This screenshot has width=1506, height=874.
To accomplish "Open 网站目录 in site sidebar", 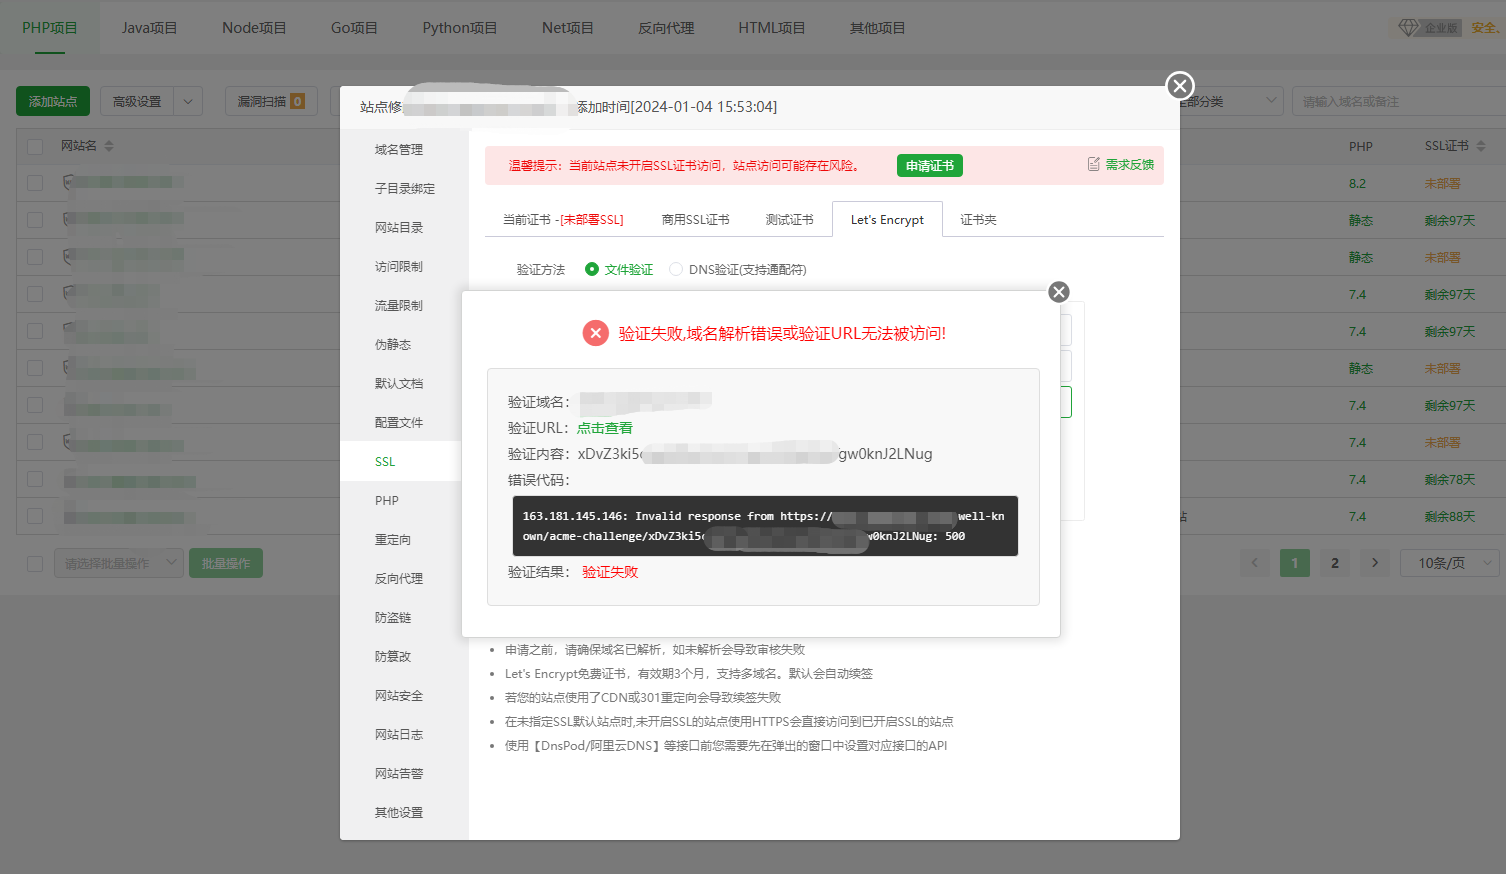I will [399, 227].
